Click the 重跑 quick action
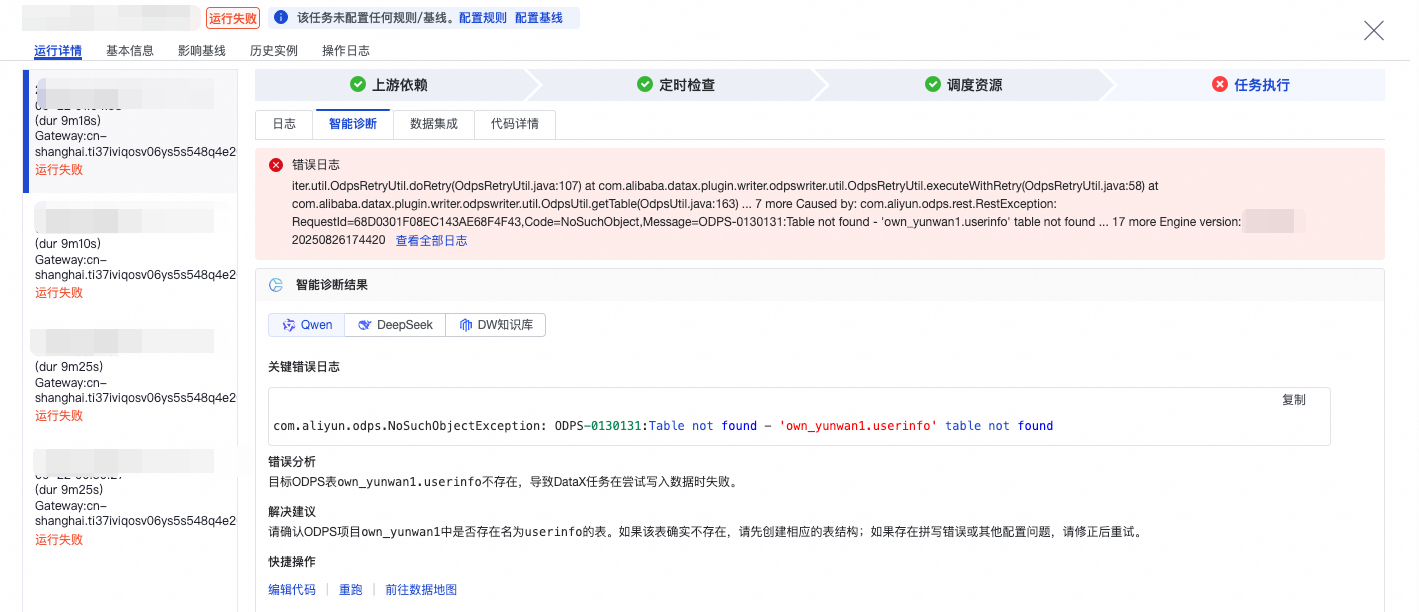The height and width of the screenshot is (612, 1419). click(x=351, y=590)
